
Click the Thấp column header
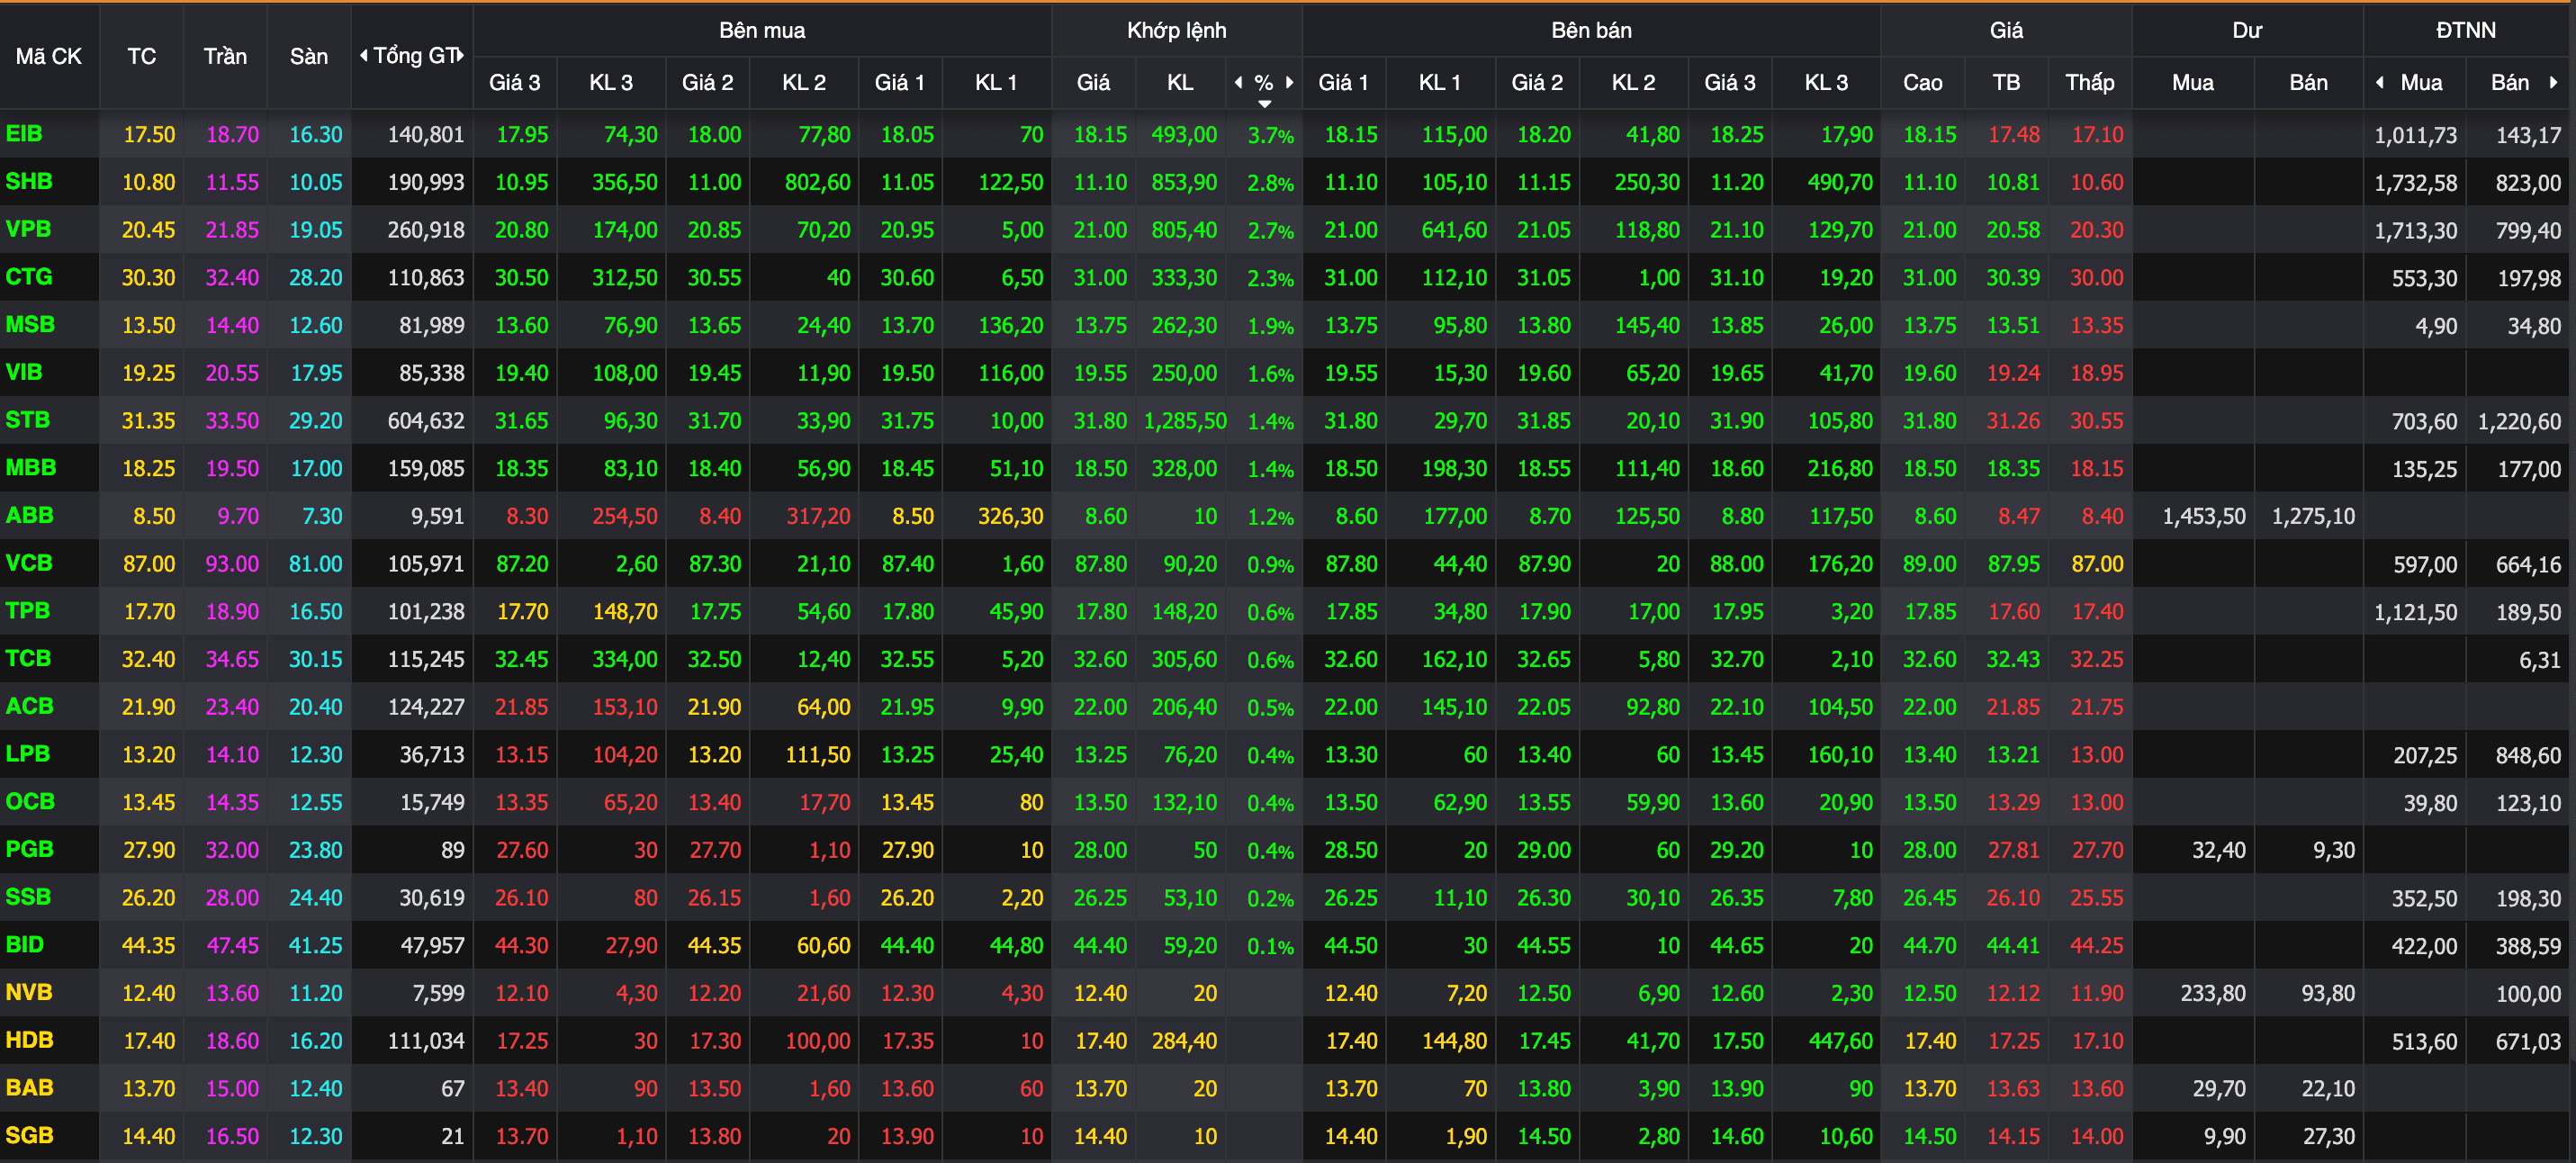tap(2090, 82)
